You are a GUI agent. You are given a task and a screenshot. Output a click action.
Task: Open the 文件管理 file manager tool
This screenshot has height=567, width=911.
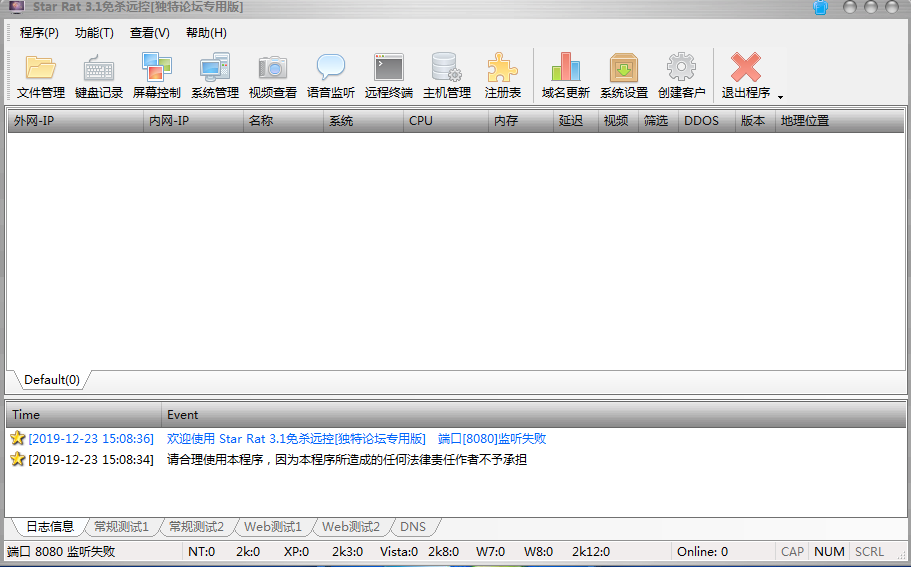coord(41,76)
